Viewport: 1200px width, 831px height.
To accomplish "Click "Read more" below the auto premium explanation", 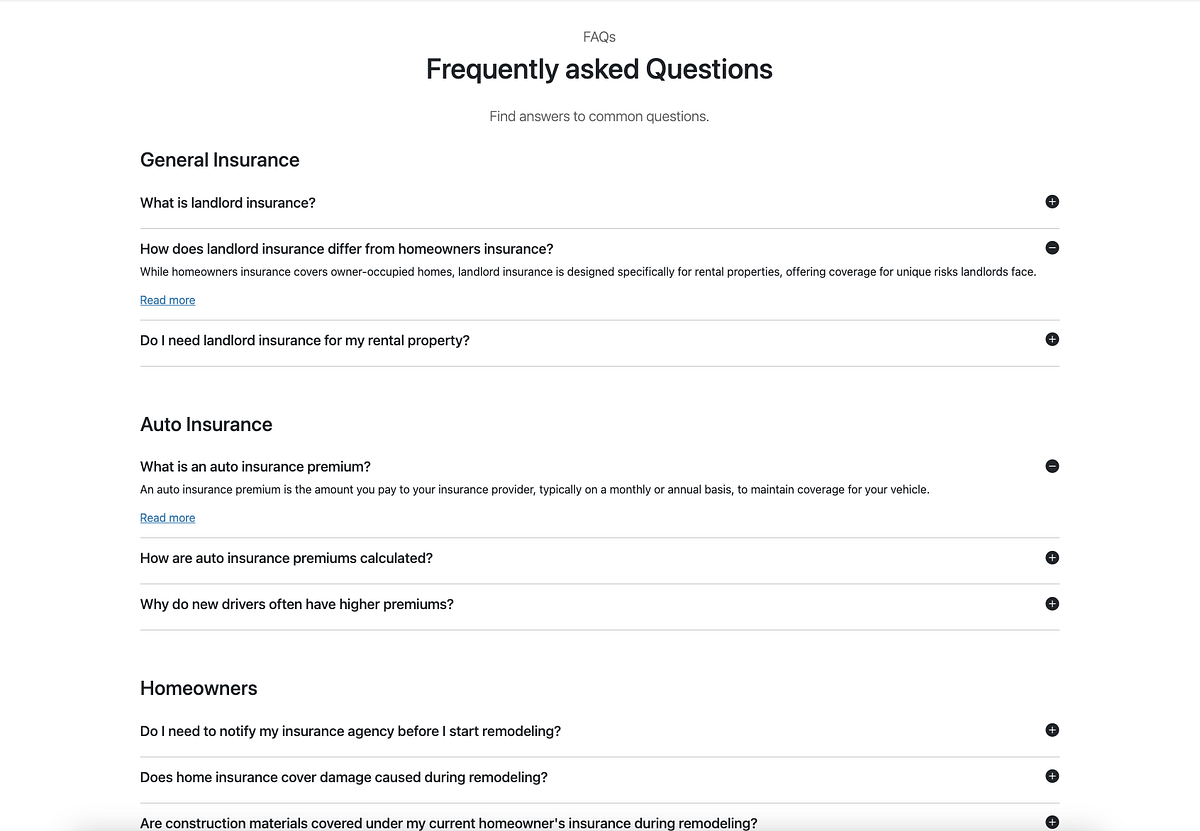I will (167, 517).
